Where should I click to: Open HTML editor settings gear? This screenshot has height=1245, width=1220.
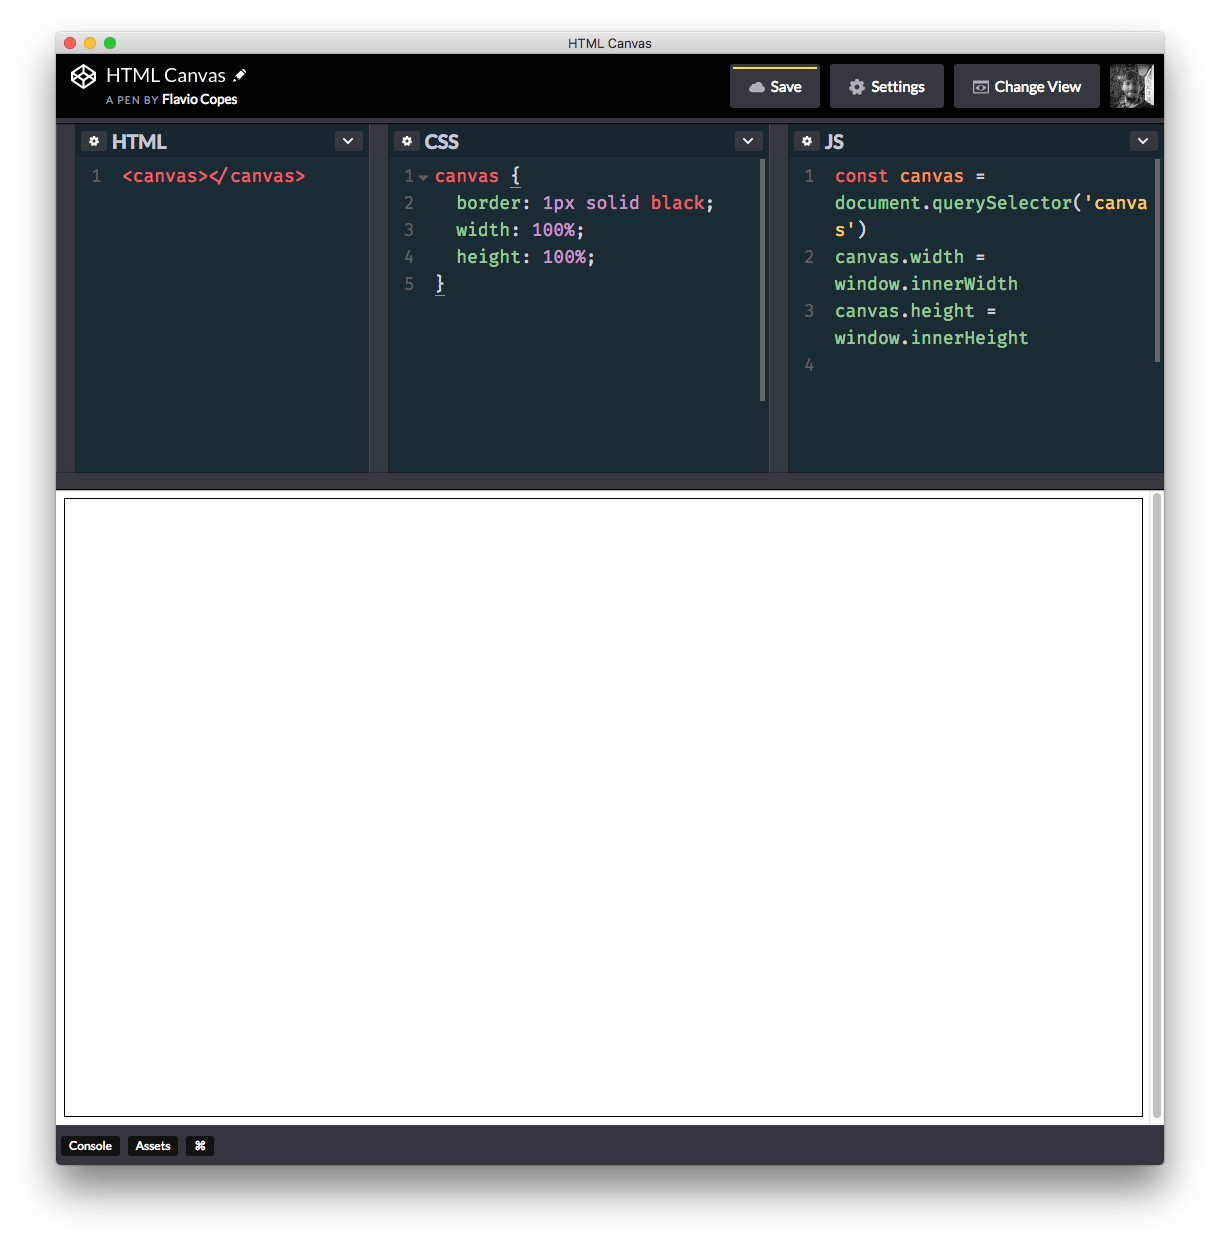pos(94,142)
